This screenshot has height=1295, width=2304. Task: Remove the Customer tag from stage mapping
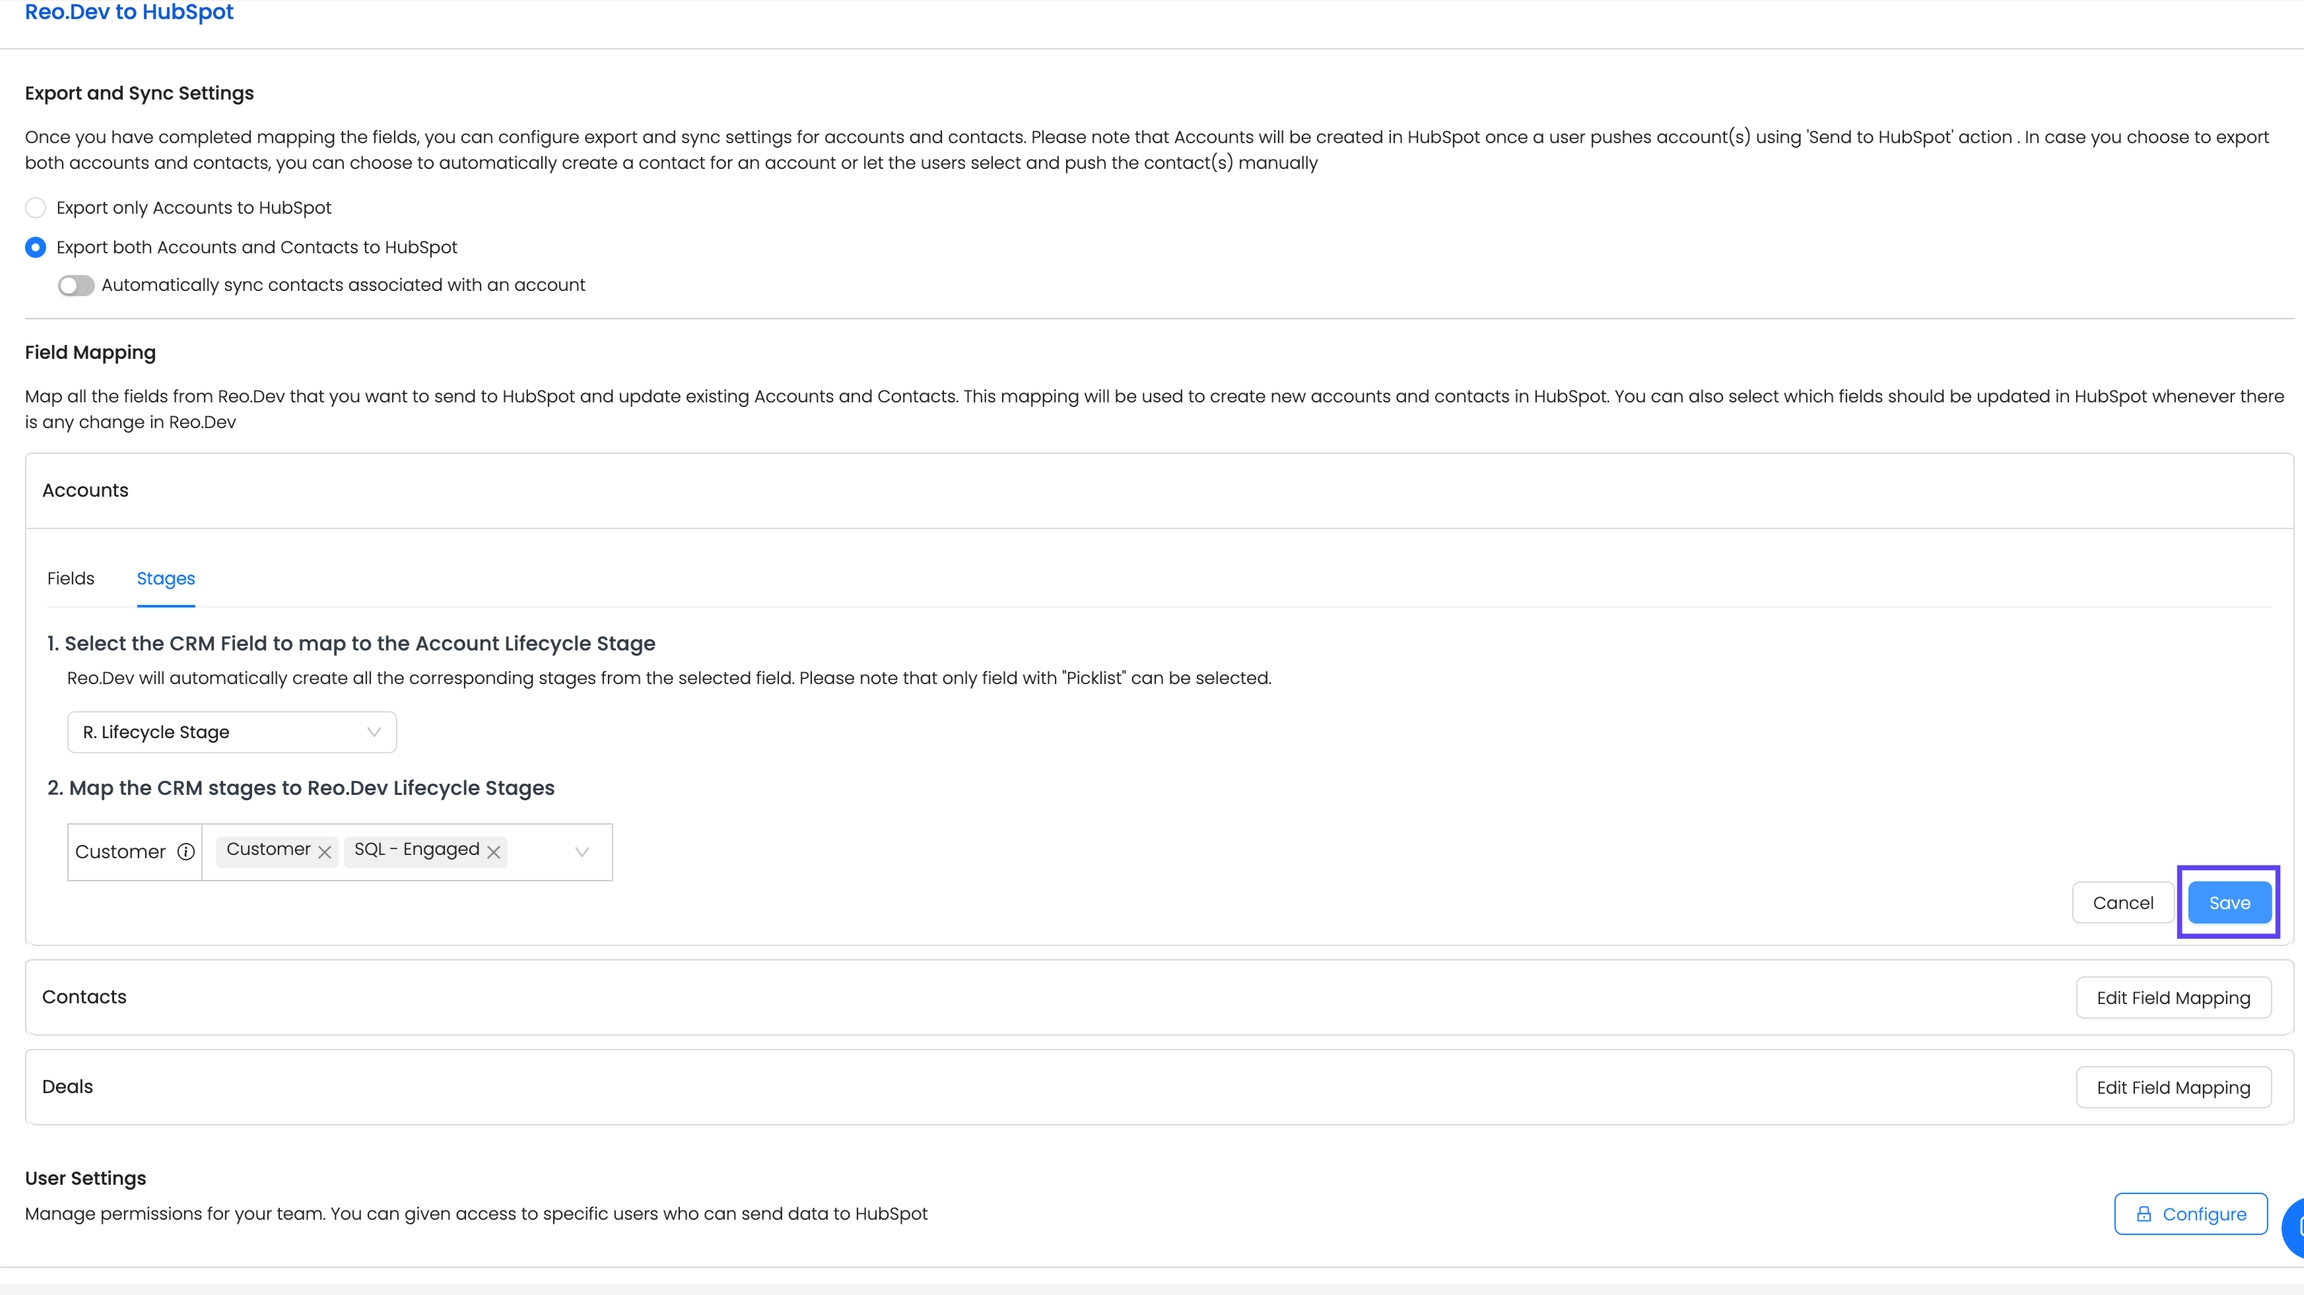click(x=325, y=852)
